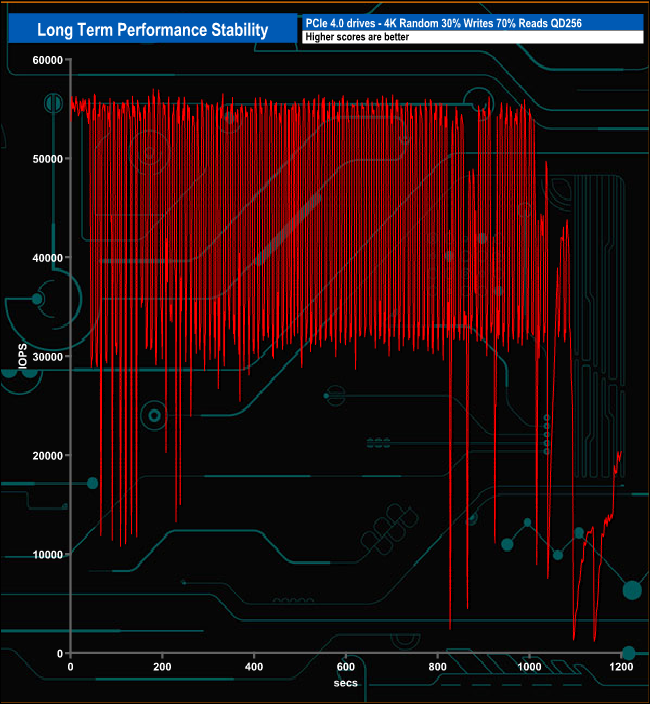Image resolution: width=650 pixels, height=704 pixels.
Task: Click the 1200 x-axis tick label
Action: 621,667
